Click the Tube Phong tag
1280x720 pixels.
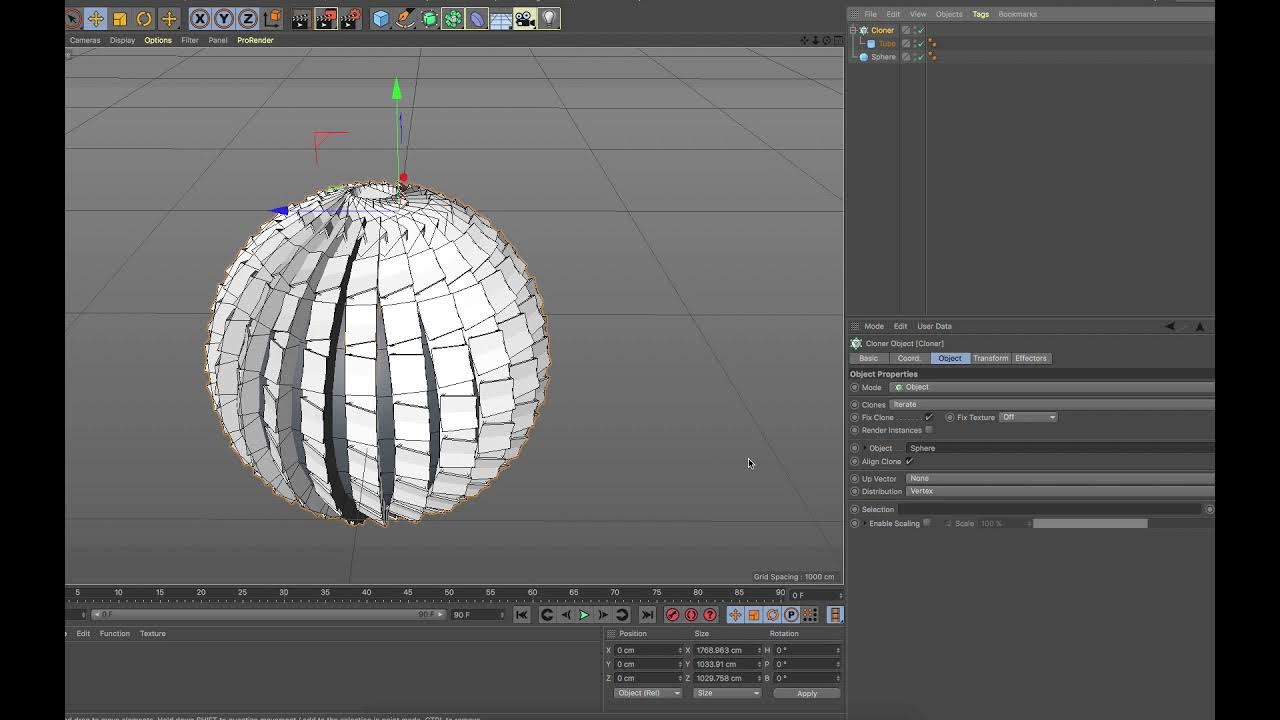[933, 44]
